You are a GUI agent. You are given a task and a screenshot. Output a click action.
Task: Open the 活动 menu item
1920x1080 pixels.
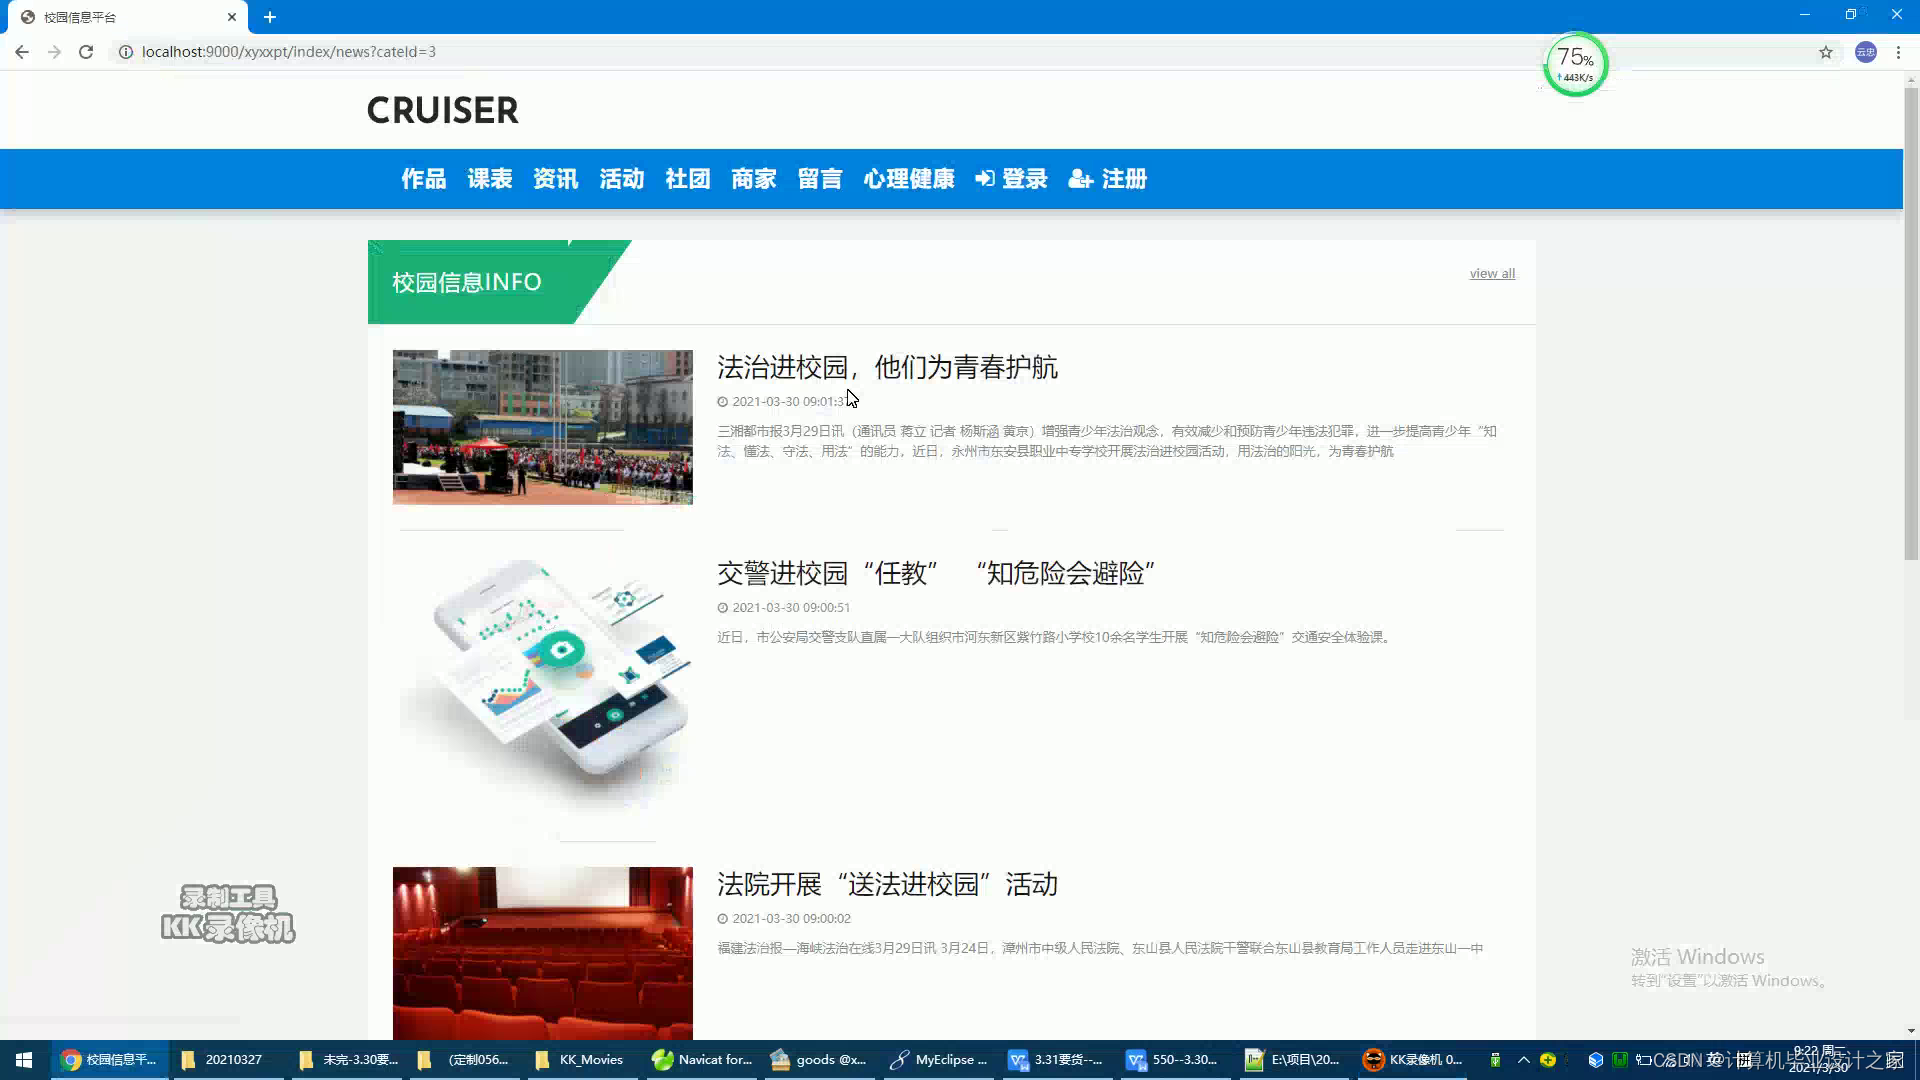pos(622,179)
